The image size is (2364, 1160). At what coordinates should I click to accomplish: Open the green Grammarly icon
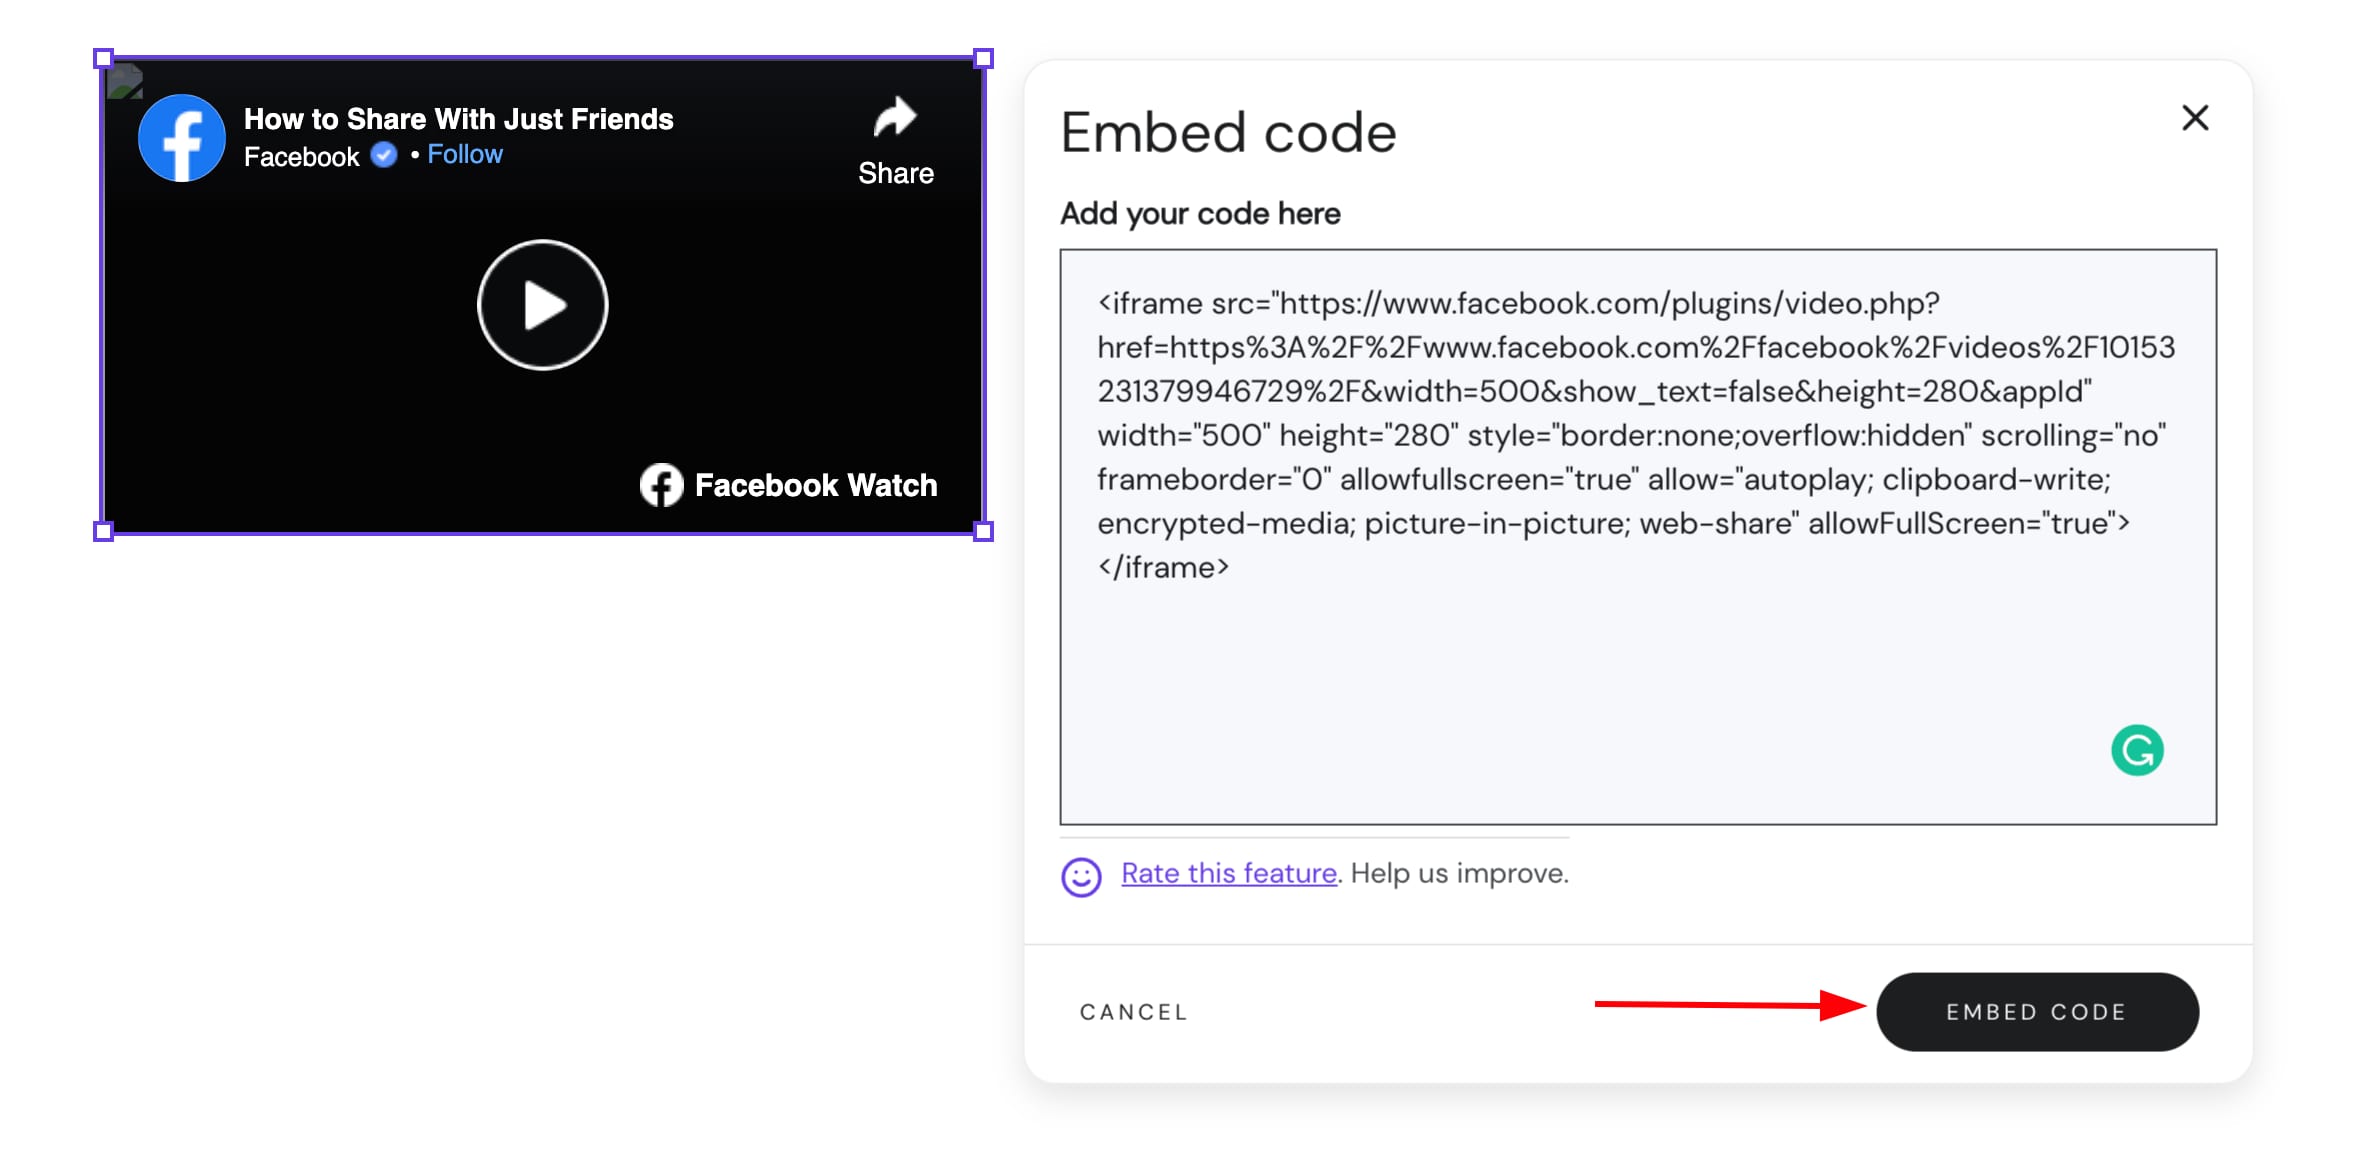(x=2137, y=750)
